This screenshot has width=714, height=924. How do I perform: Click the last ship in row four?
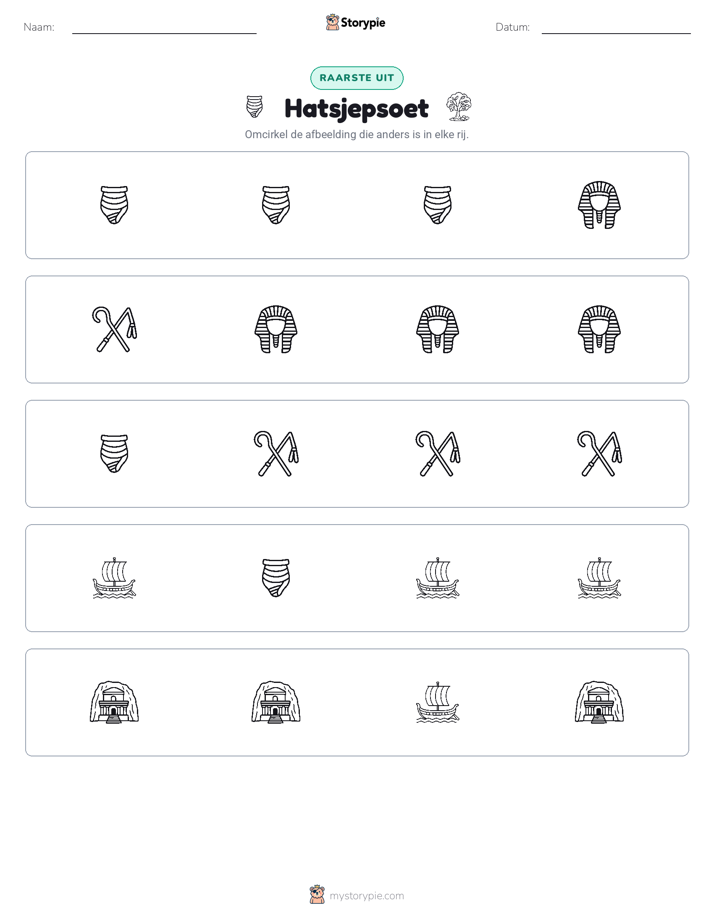point(599,578)
